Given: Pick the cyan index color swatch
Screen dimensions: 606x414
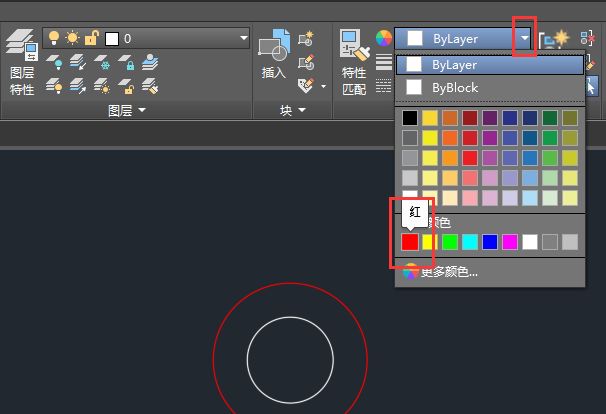Looking at the screenshot, I should click(x=470, y=242).
